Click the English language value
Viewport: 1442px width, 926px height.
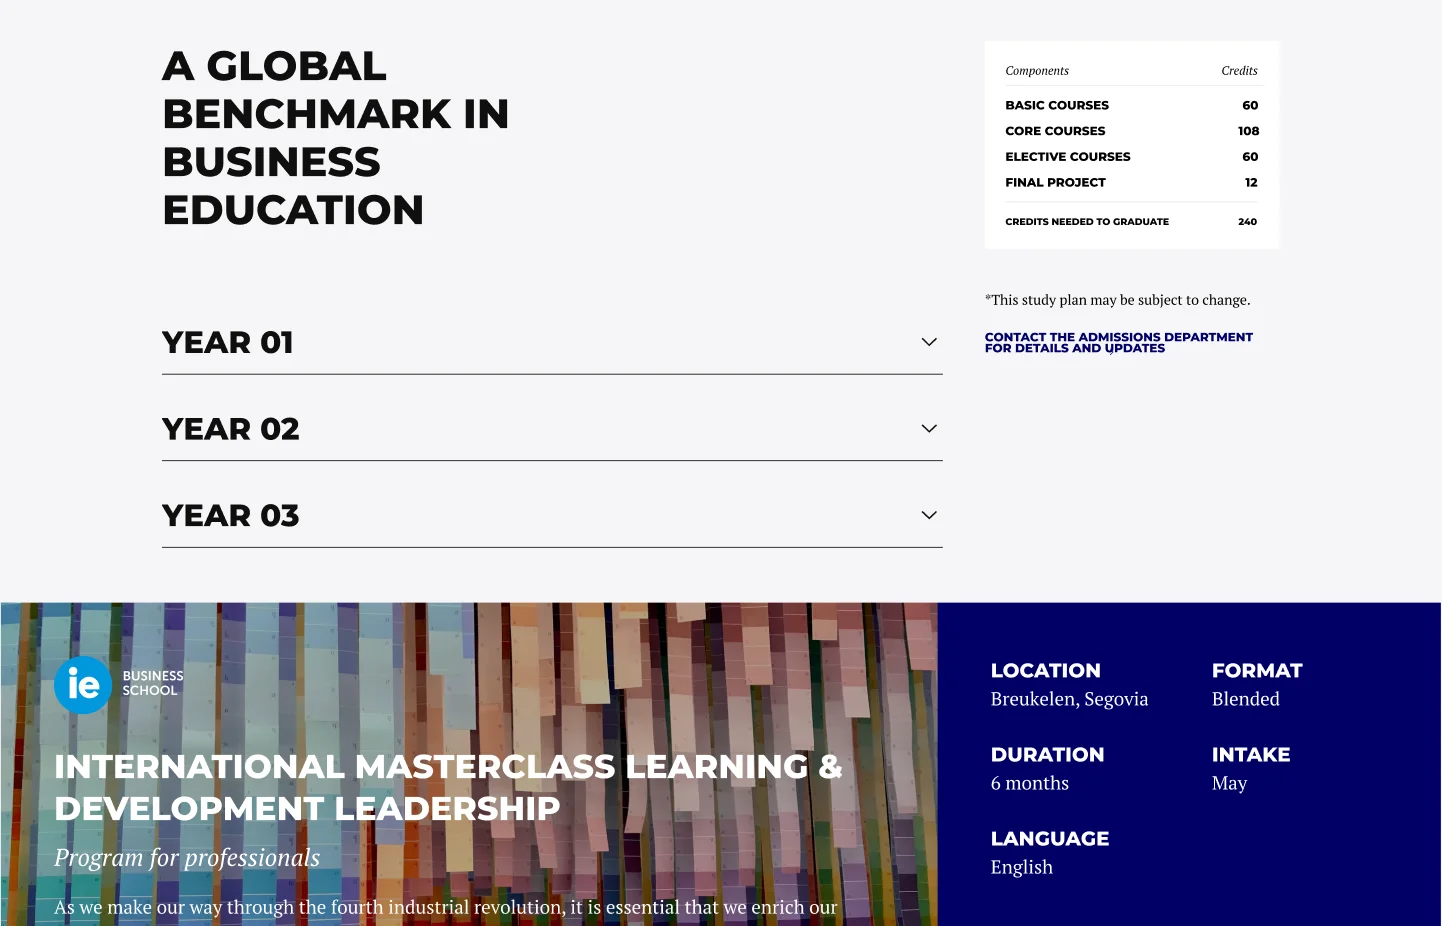pos(1021,866)
